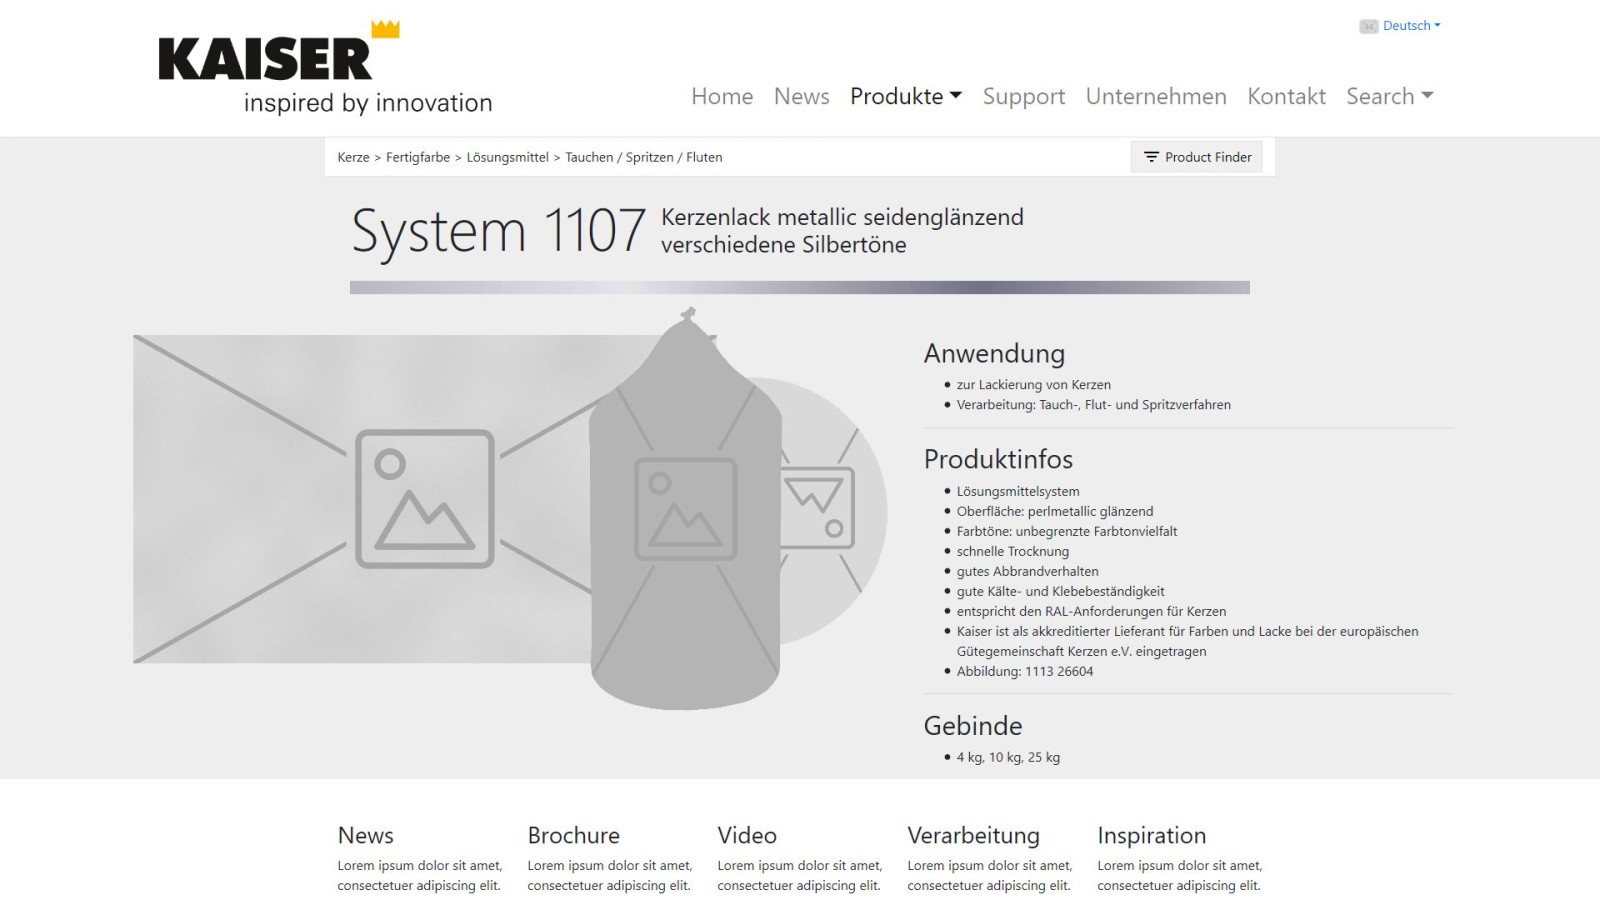Open the Brochure section in the footer
This screenshot has width=1600, height=900.
(x=572, y=835)
